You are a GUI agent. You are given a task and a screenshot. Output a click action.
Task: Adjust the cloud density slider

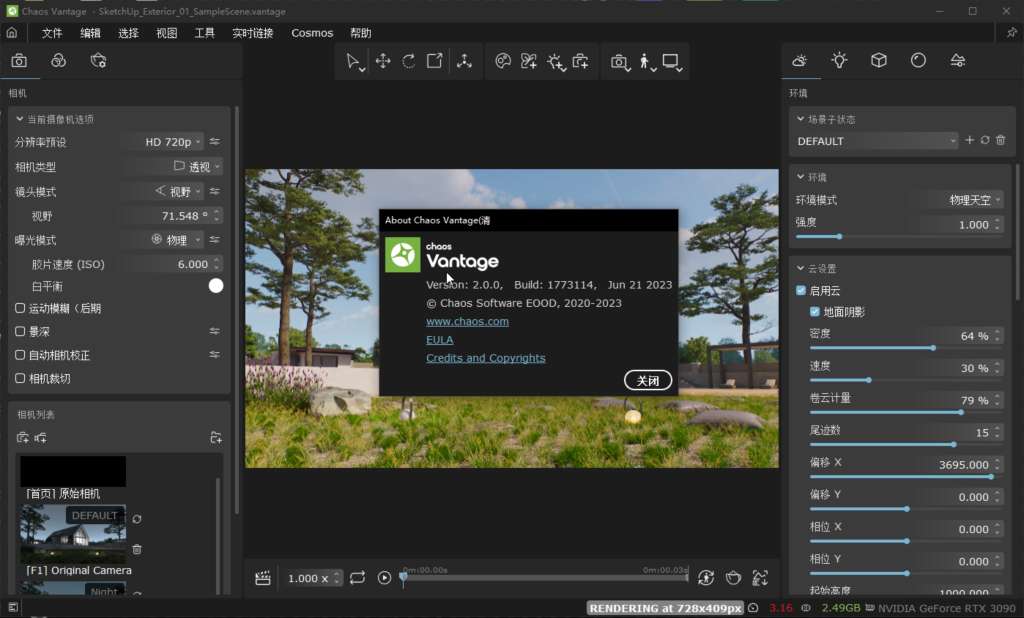[x=906, y=348]
